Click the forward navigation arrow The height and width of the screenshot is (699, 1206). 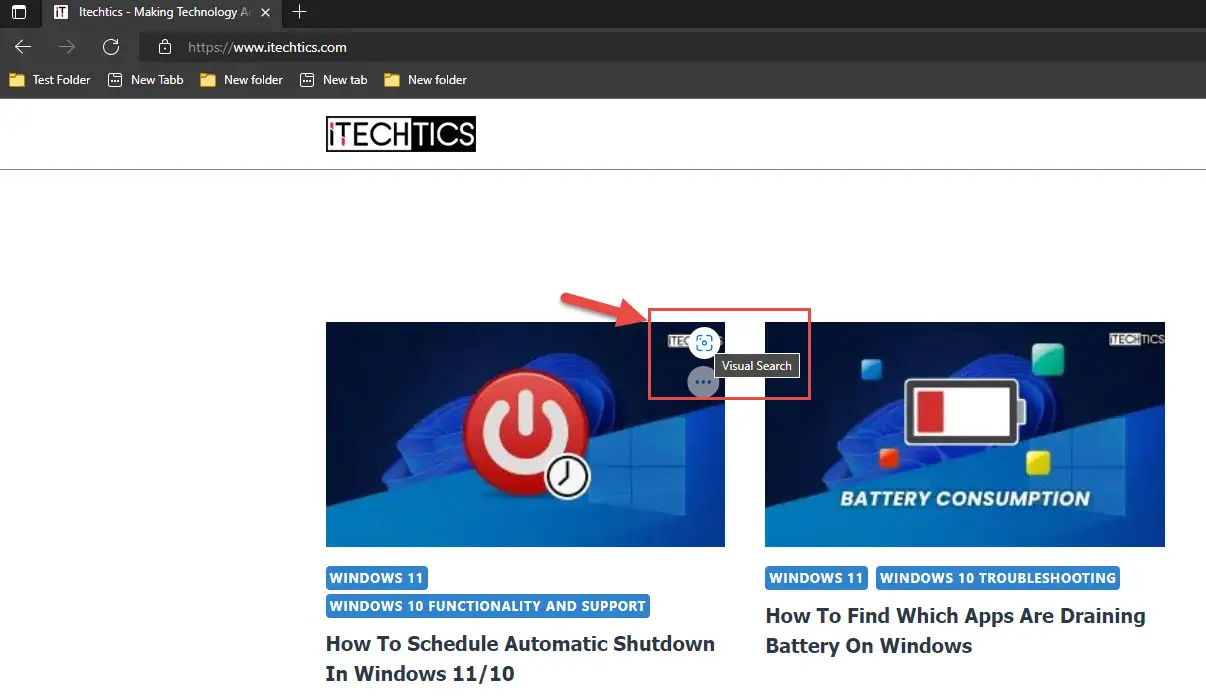pos(67,47)
